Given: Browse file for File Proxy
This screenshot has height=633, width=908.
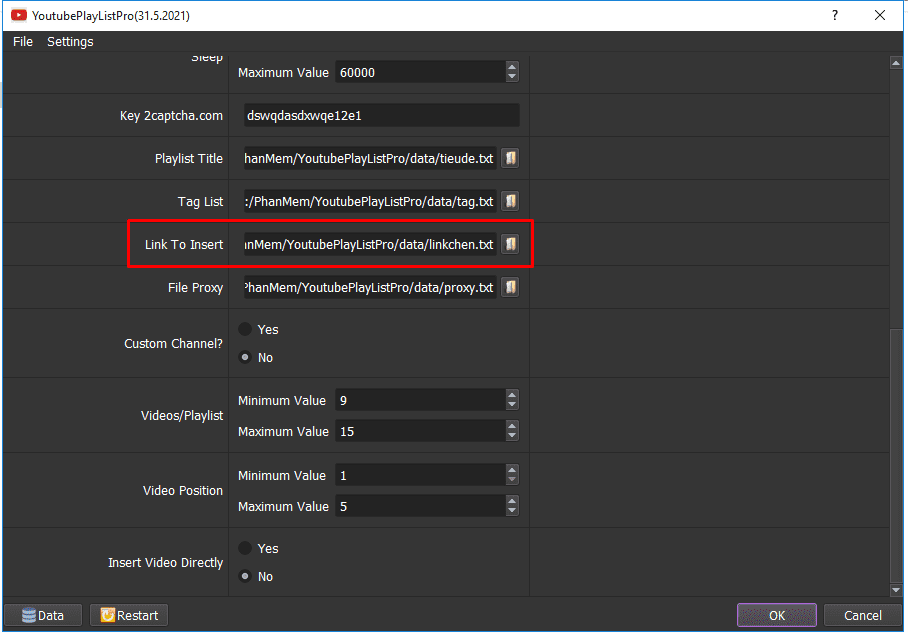Looking at the screenshot, I should click(x=510, y=287).
